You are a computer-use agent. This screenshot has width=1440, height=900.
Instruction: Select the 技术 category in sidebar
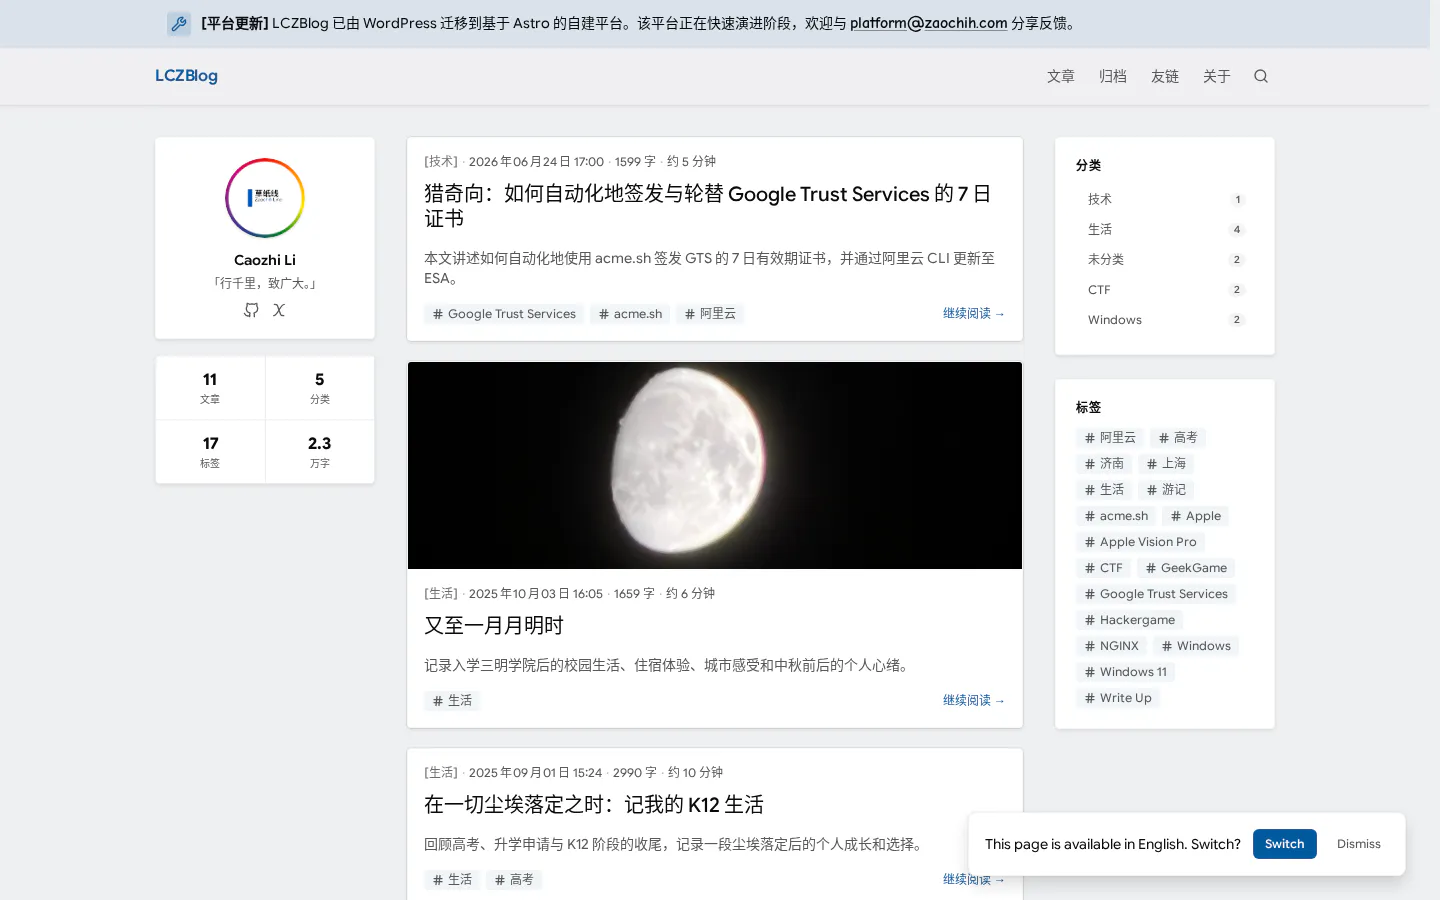pos(1165,200)
